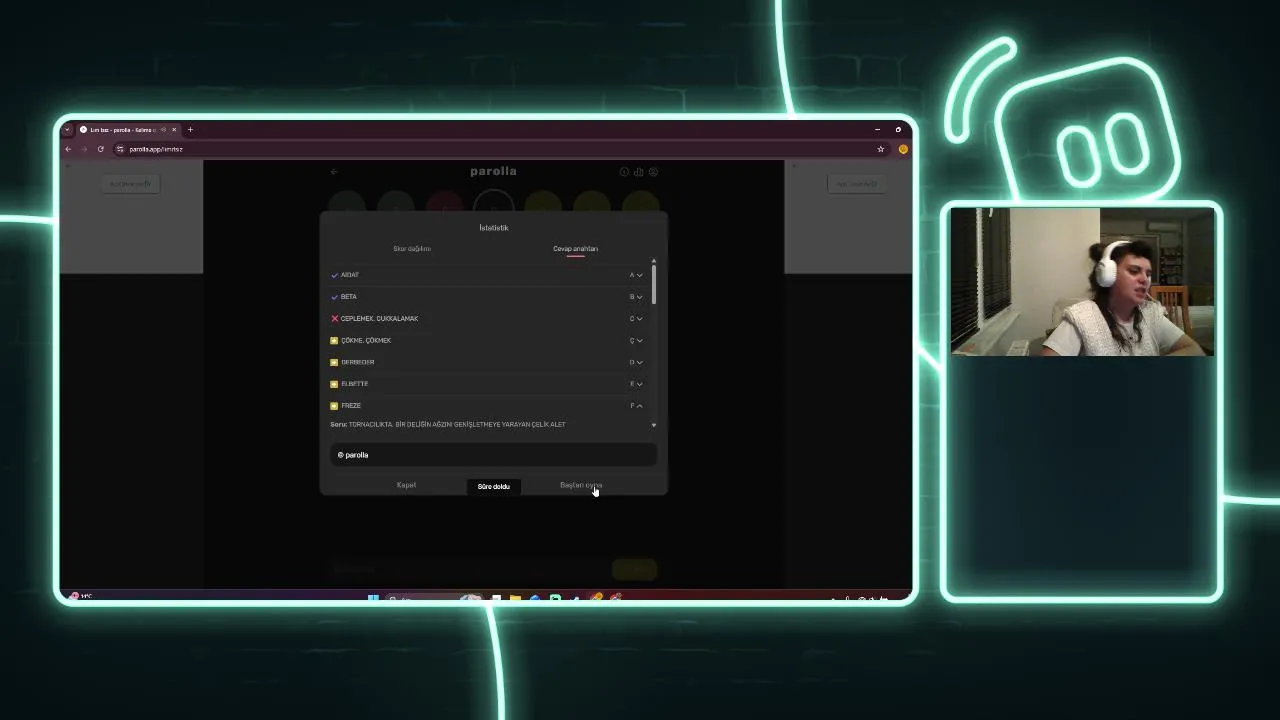Click the checkmark icon beside BETA
Viewport: 1280px width, 720px height.
(x=334, y=297)
